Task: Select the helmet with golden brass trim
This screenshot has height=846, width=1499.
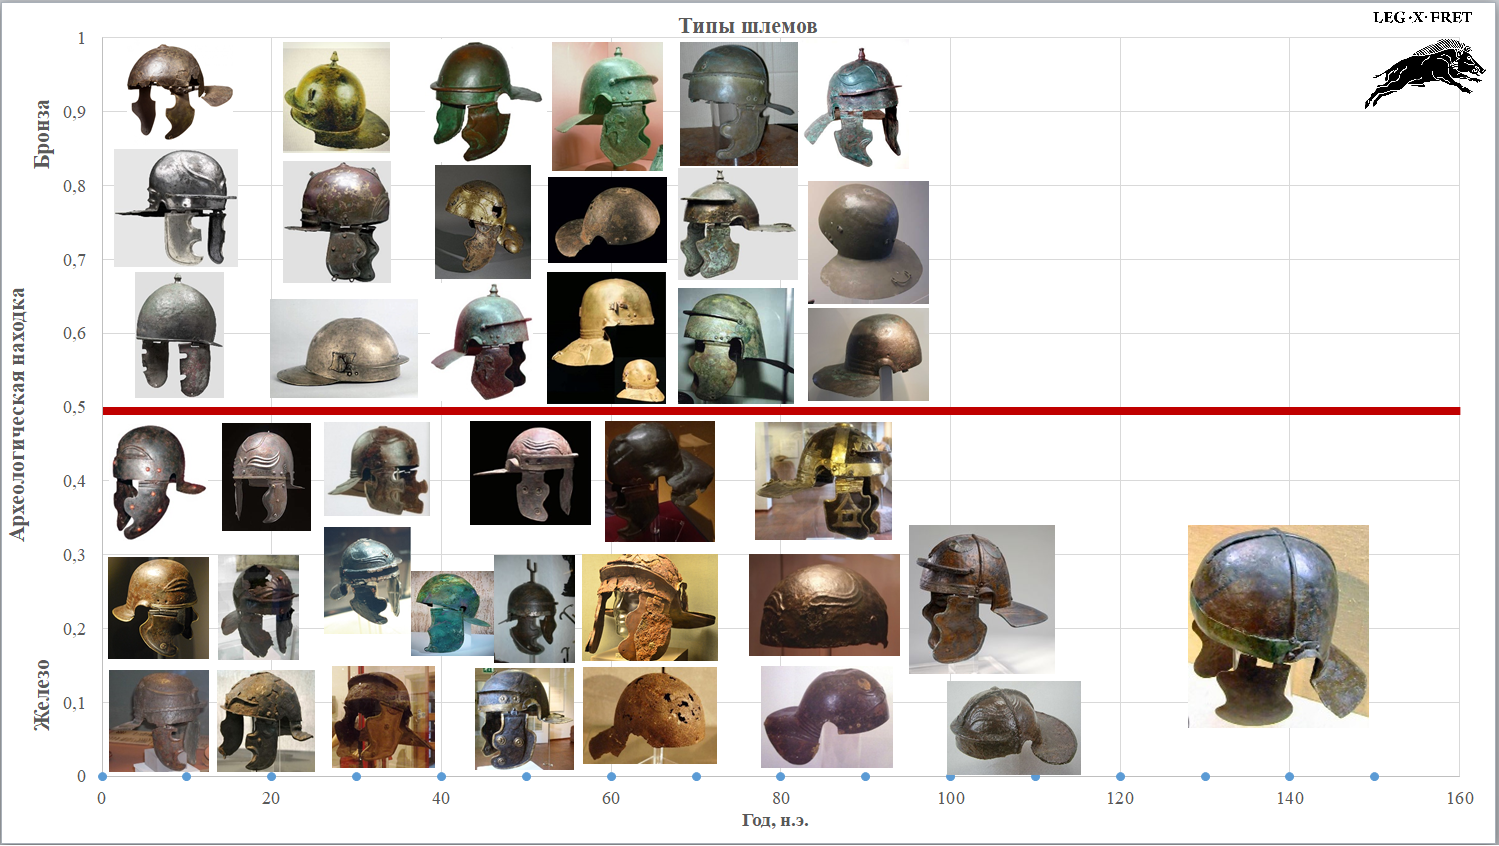Action: click(823, 481)
